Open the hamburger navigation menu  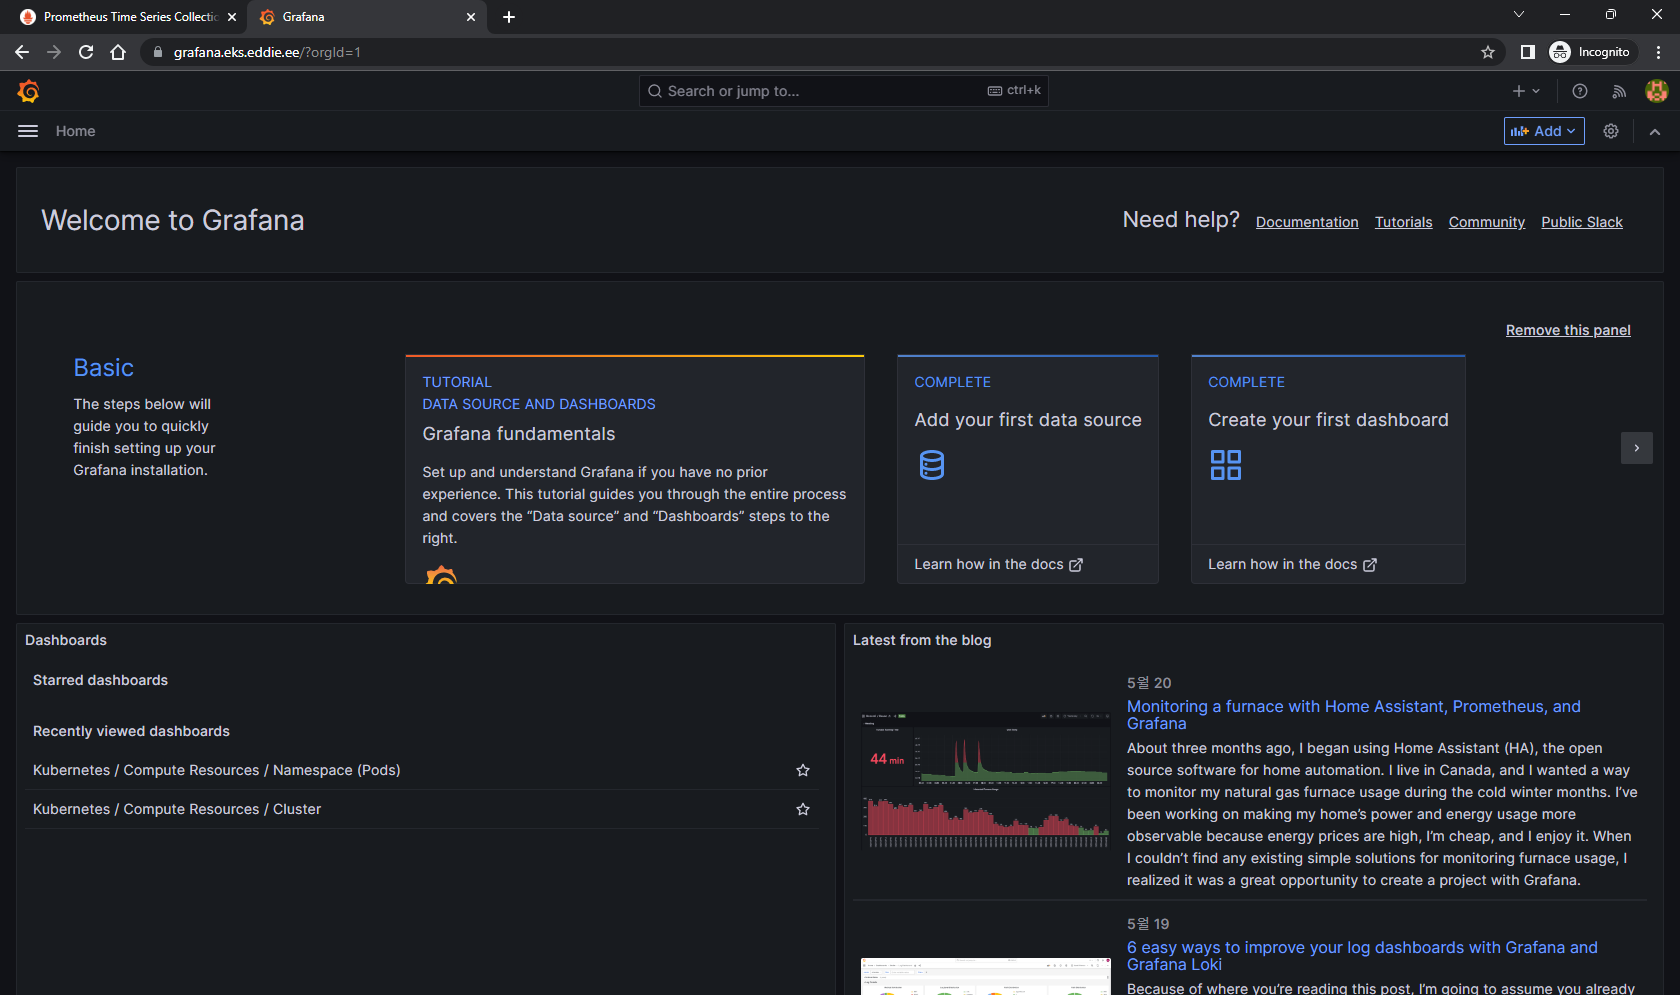[28, 131]
